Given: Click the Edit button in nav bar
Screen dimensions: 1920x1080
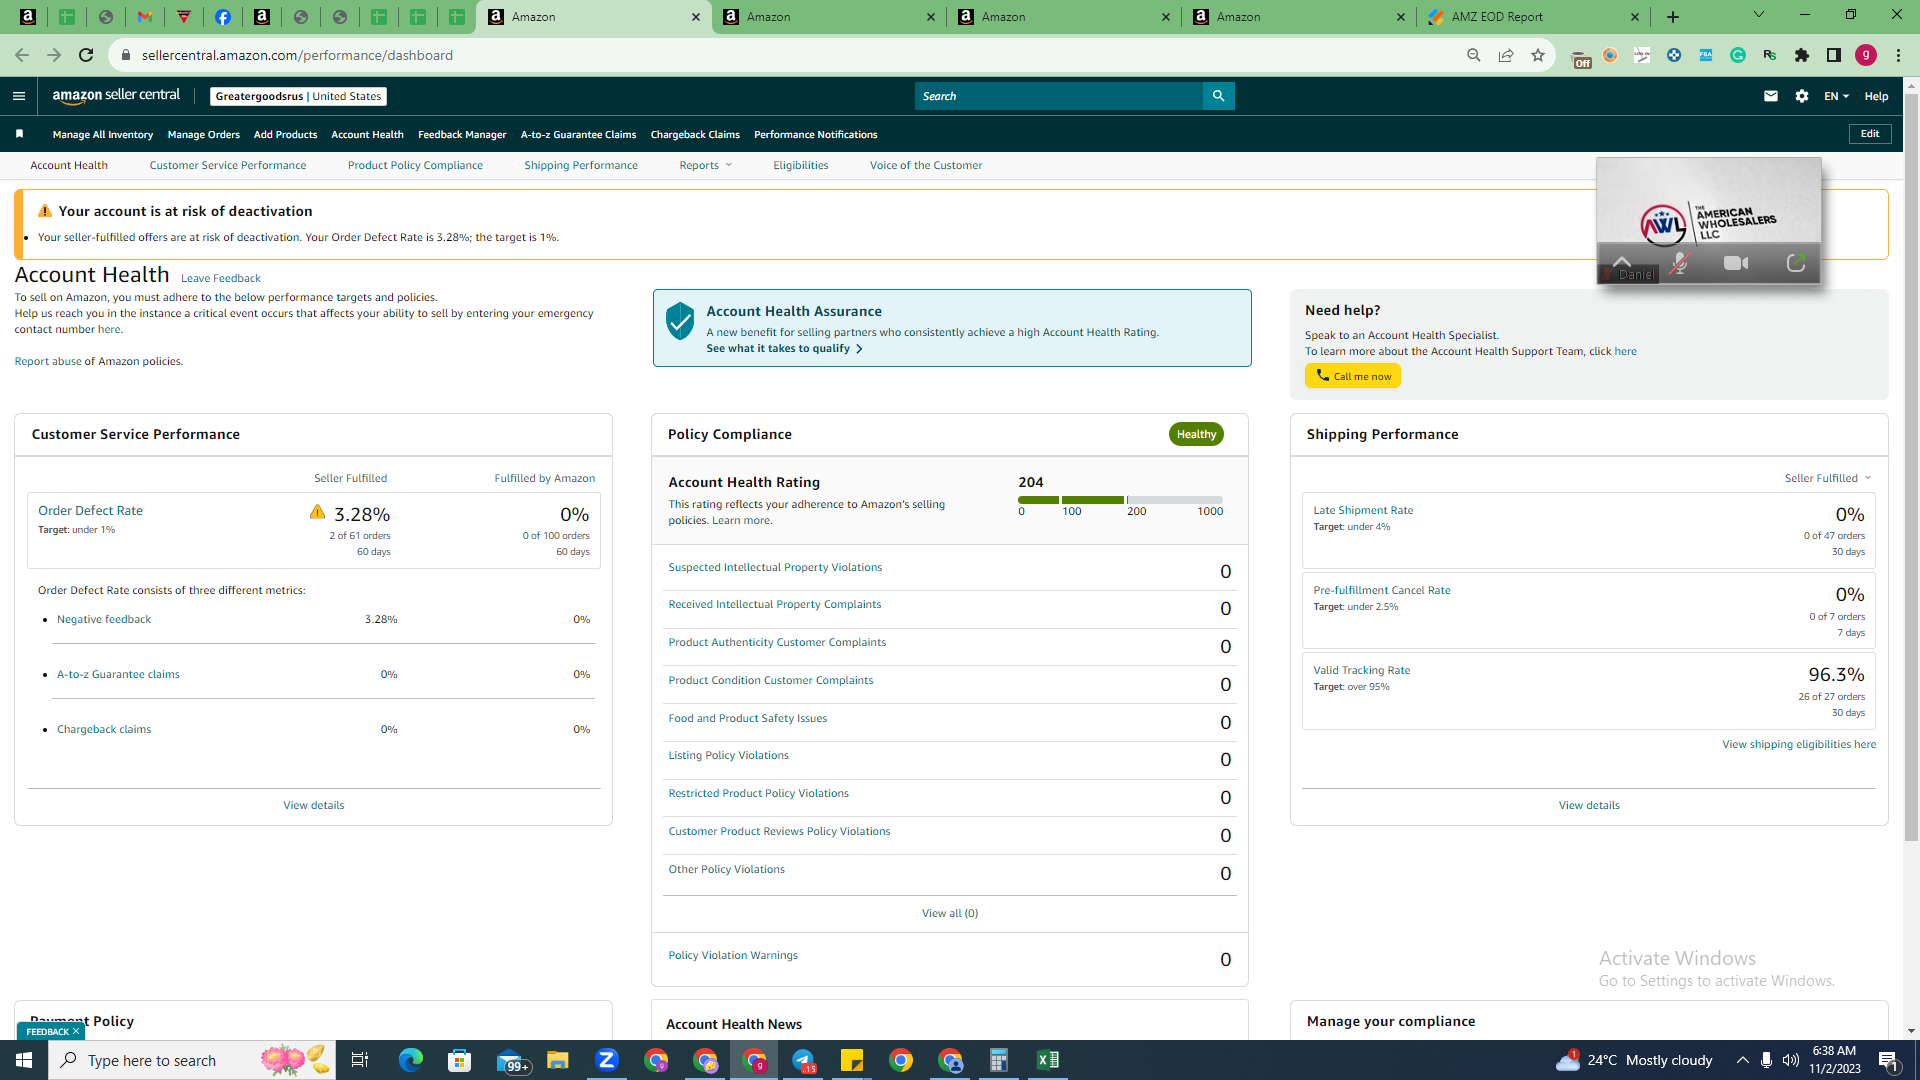Looking at the screenshot, I should 1870,134.
